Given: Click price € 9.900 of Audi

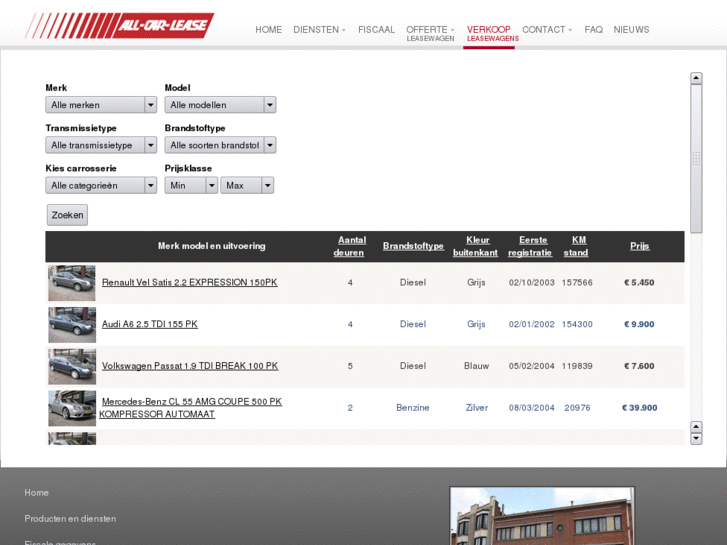Looking at the screenshot, I should 639,324.
